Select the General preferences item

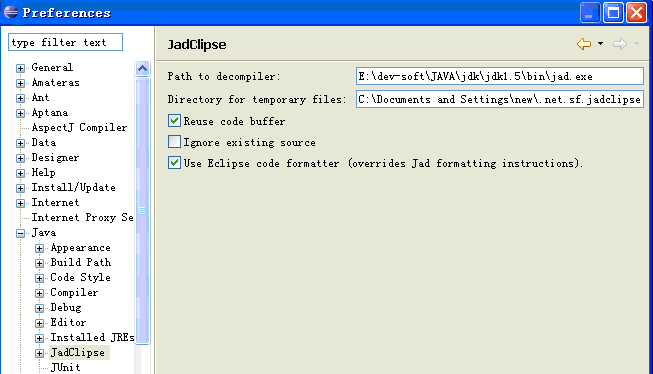(x=52, y=67)
